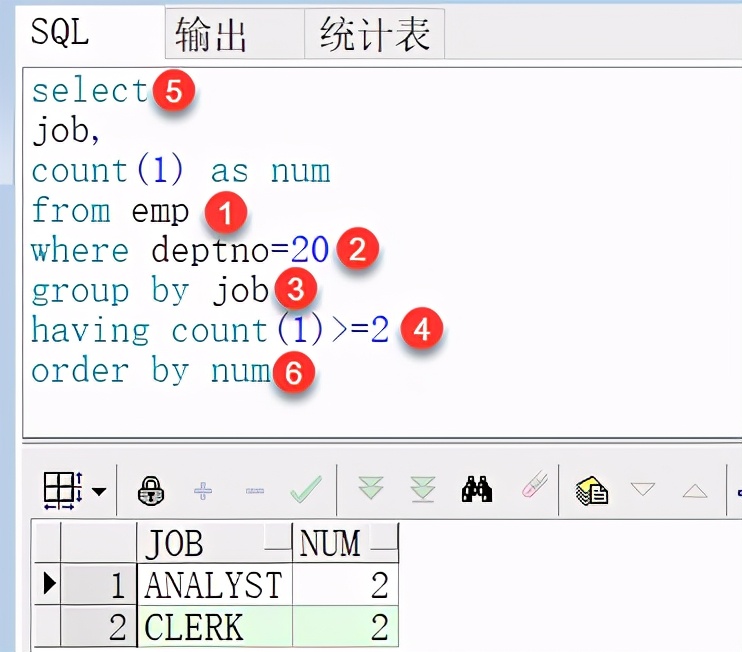Image resolution: width=742 pixels, height=652 pixels.
Task: Click the 'job,' line in the editor
Action: pos(65,131)
